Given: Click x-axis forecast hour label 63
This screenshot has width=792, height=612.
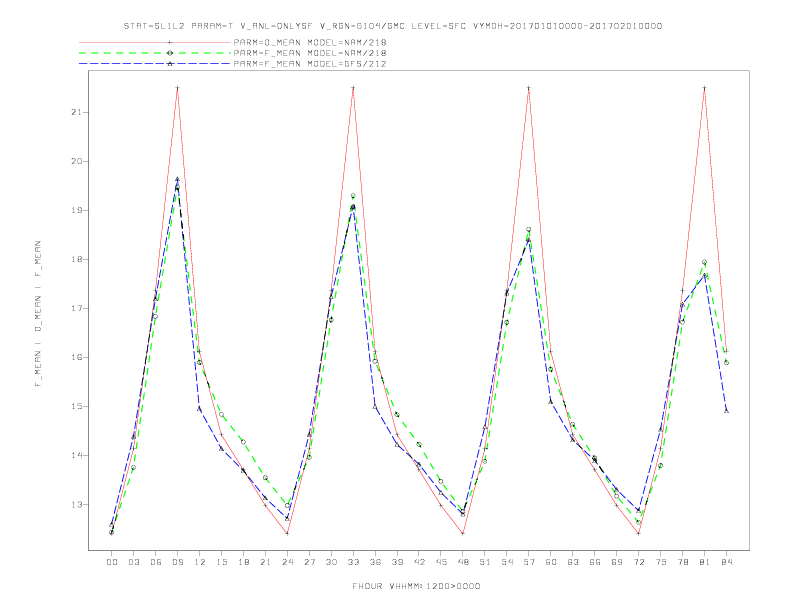Looking at the screenshot, I should click(573, 562).
